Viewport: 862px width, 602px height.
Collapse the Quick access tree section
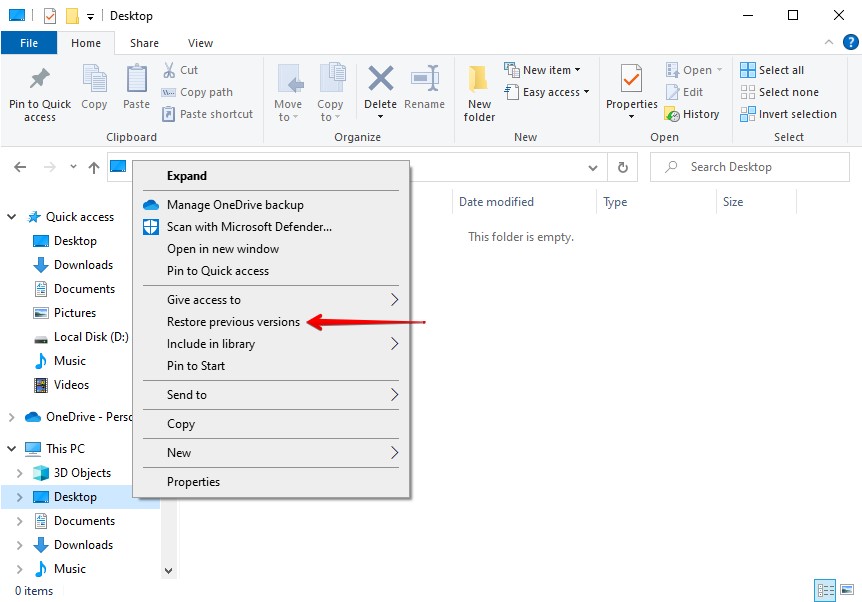(x=12, y=217)
